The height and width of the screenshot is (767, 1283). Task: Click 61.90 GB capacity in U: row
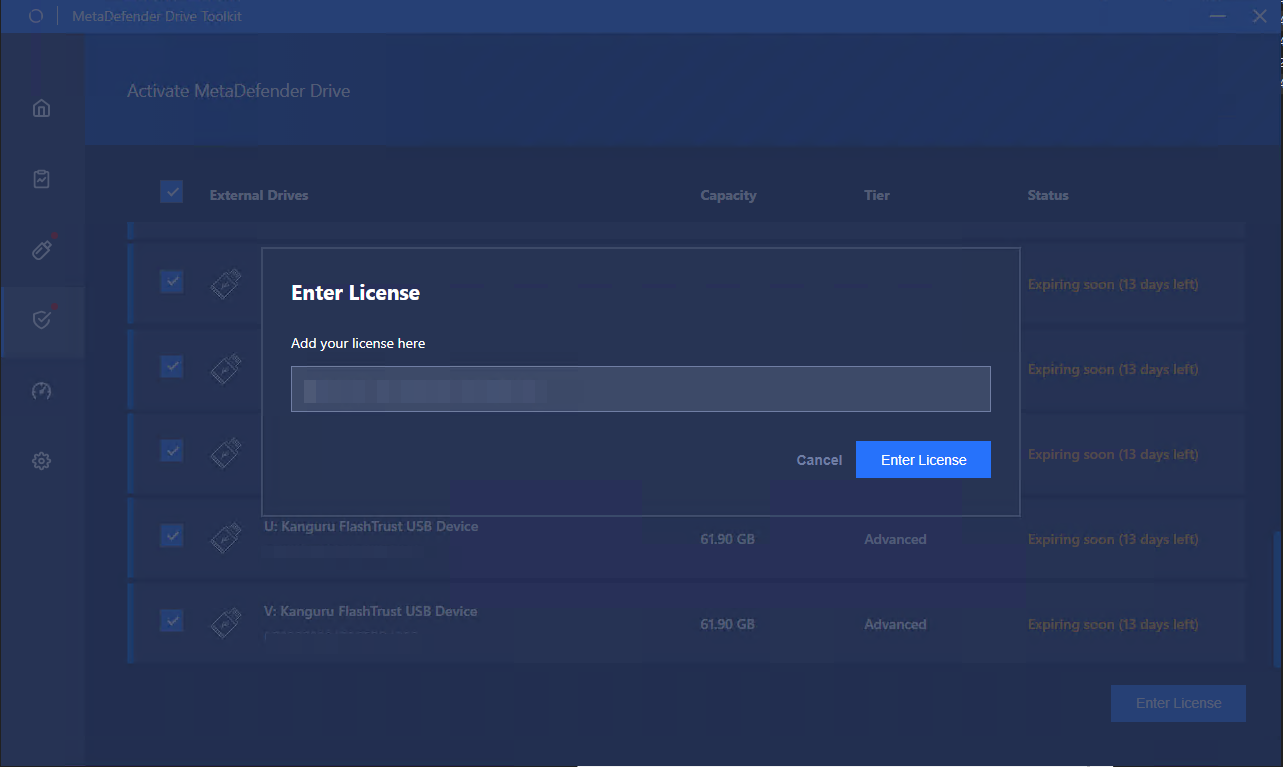(x=727, y=539)
